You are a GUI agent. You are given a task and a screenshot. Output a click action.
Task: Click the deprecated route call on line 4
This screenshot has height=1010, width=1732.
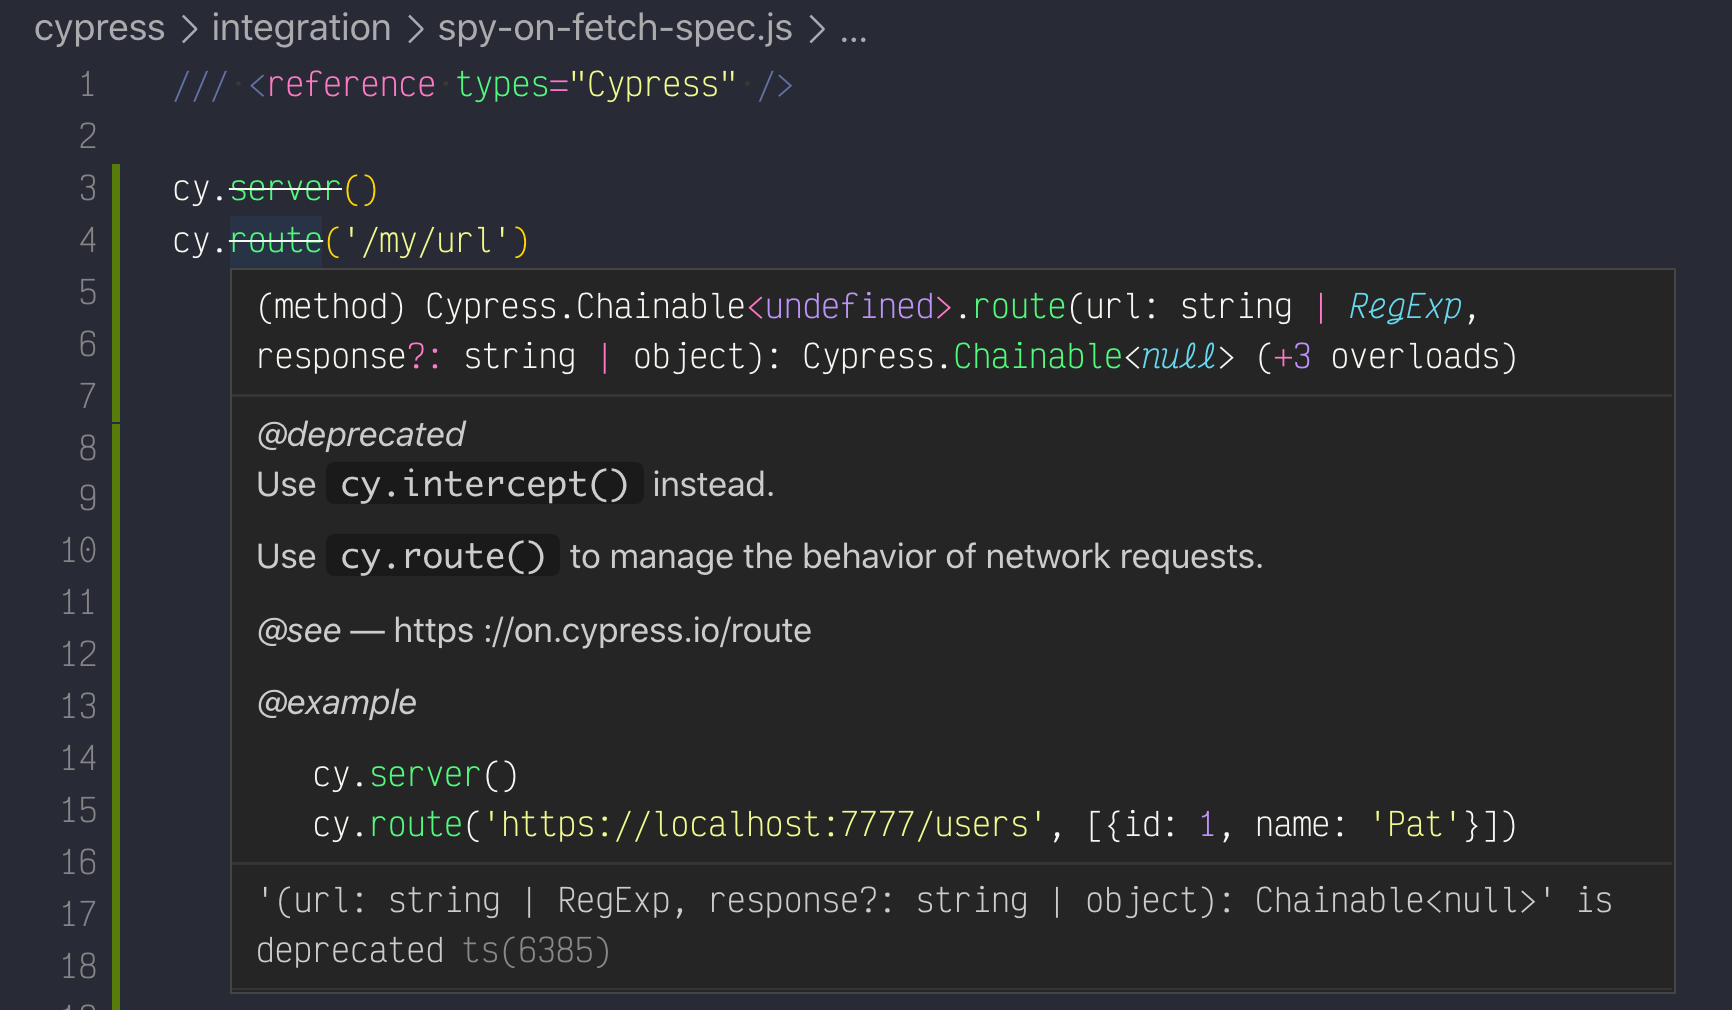point(276,240)
